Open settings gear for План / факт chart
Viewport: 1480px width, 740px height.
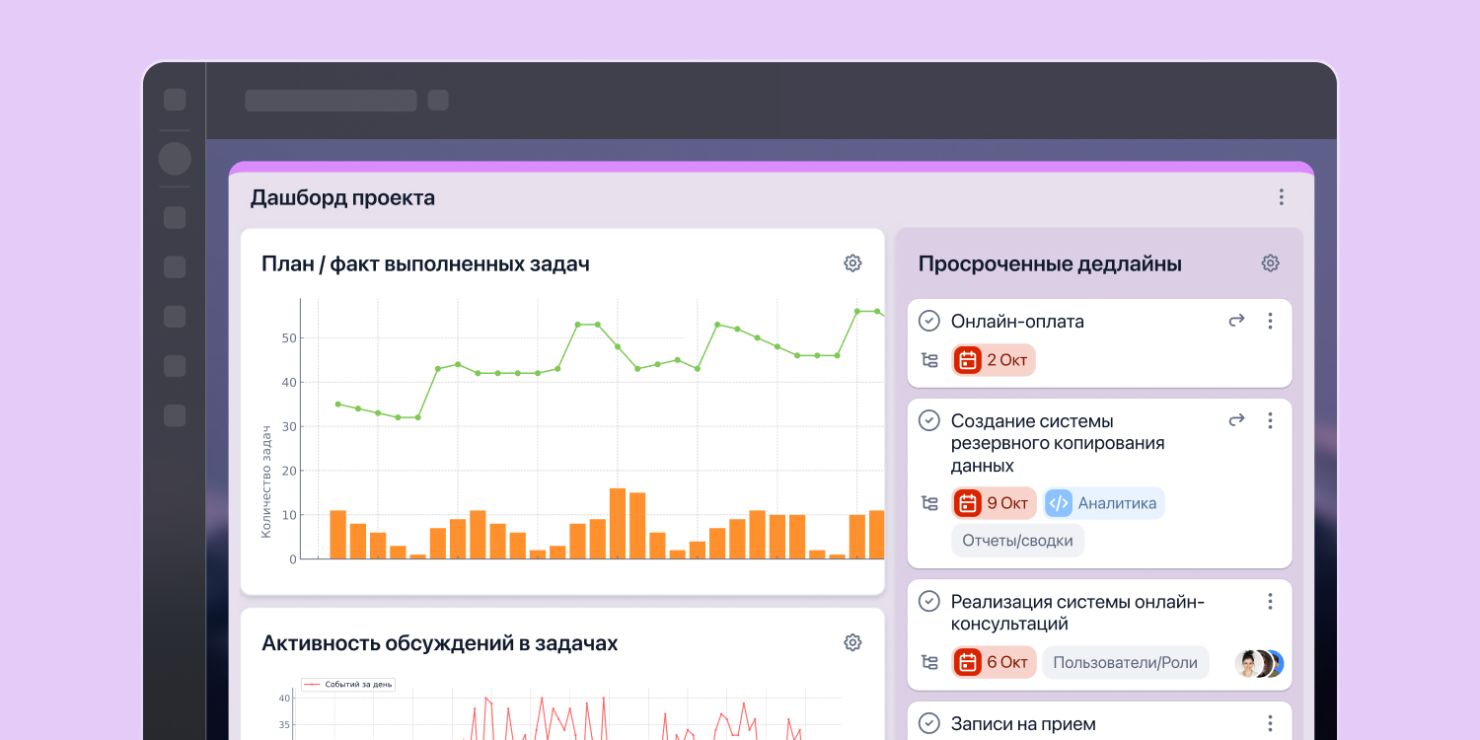[x=852, y=263]
